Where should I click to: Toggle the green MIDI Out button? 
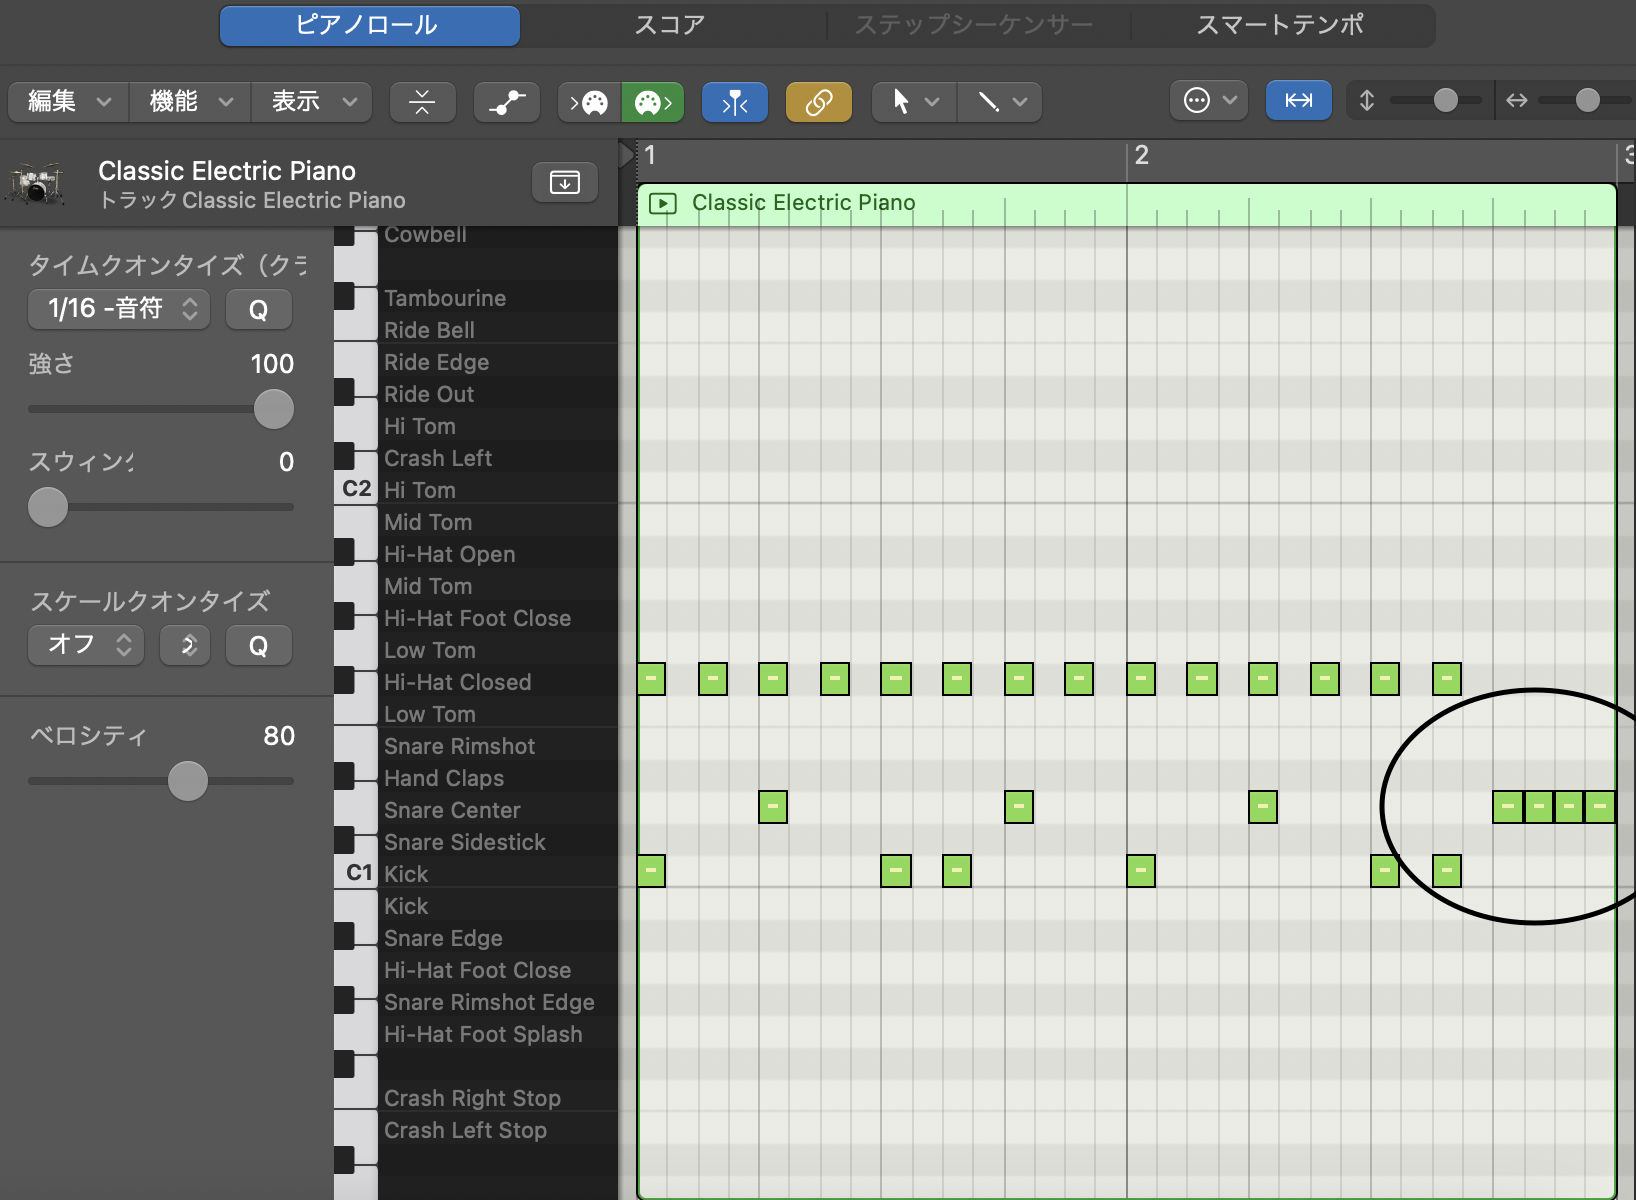click(x=653, y=101)
